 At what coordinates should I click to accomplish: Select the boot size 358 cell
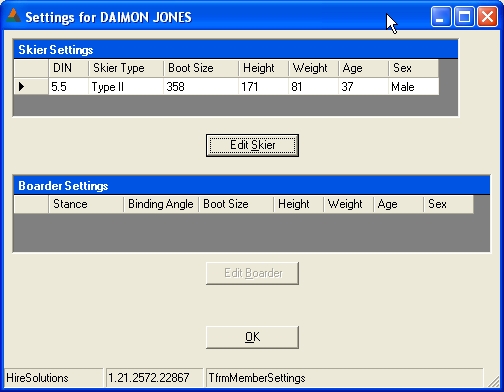pos(201,87)
